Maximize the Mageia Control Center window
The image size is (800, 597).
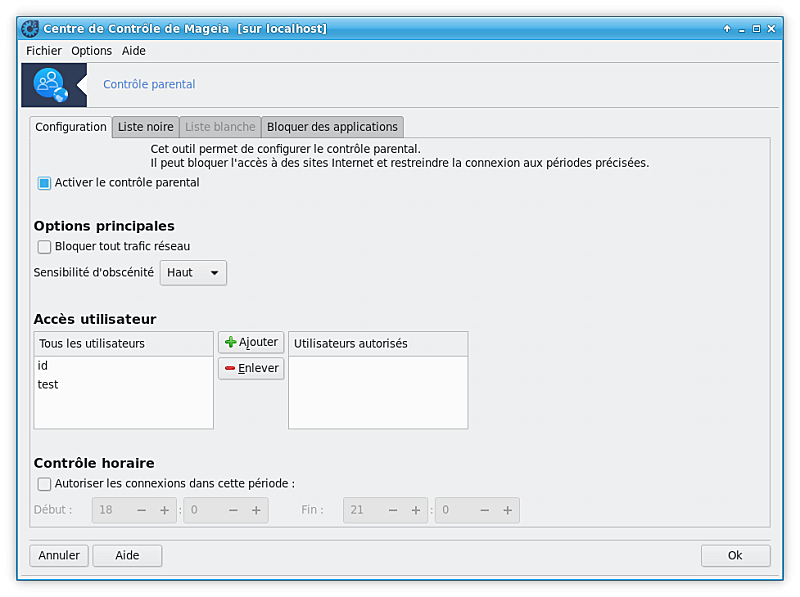[757, 29]
